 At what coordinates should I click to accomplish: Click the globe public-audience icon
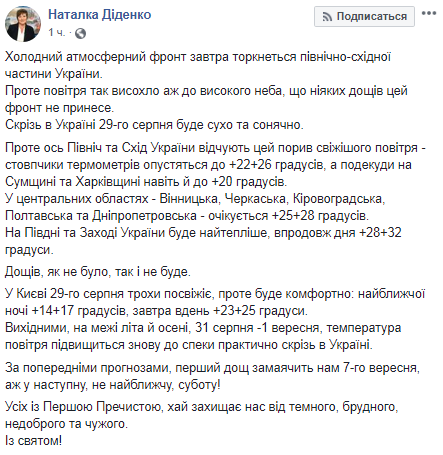[80, 33]
